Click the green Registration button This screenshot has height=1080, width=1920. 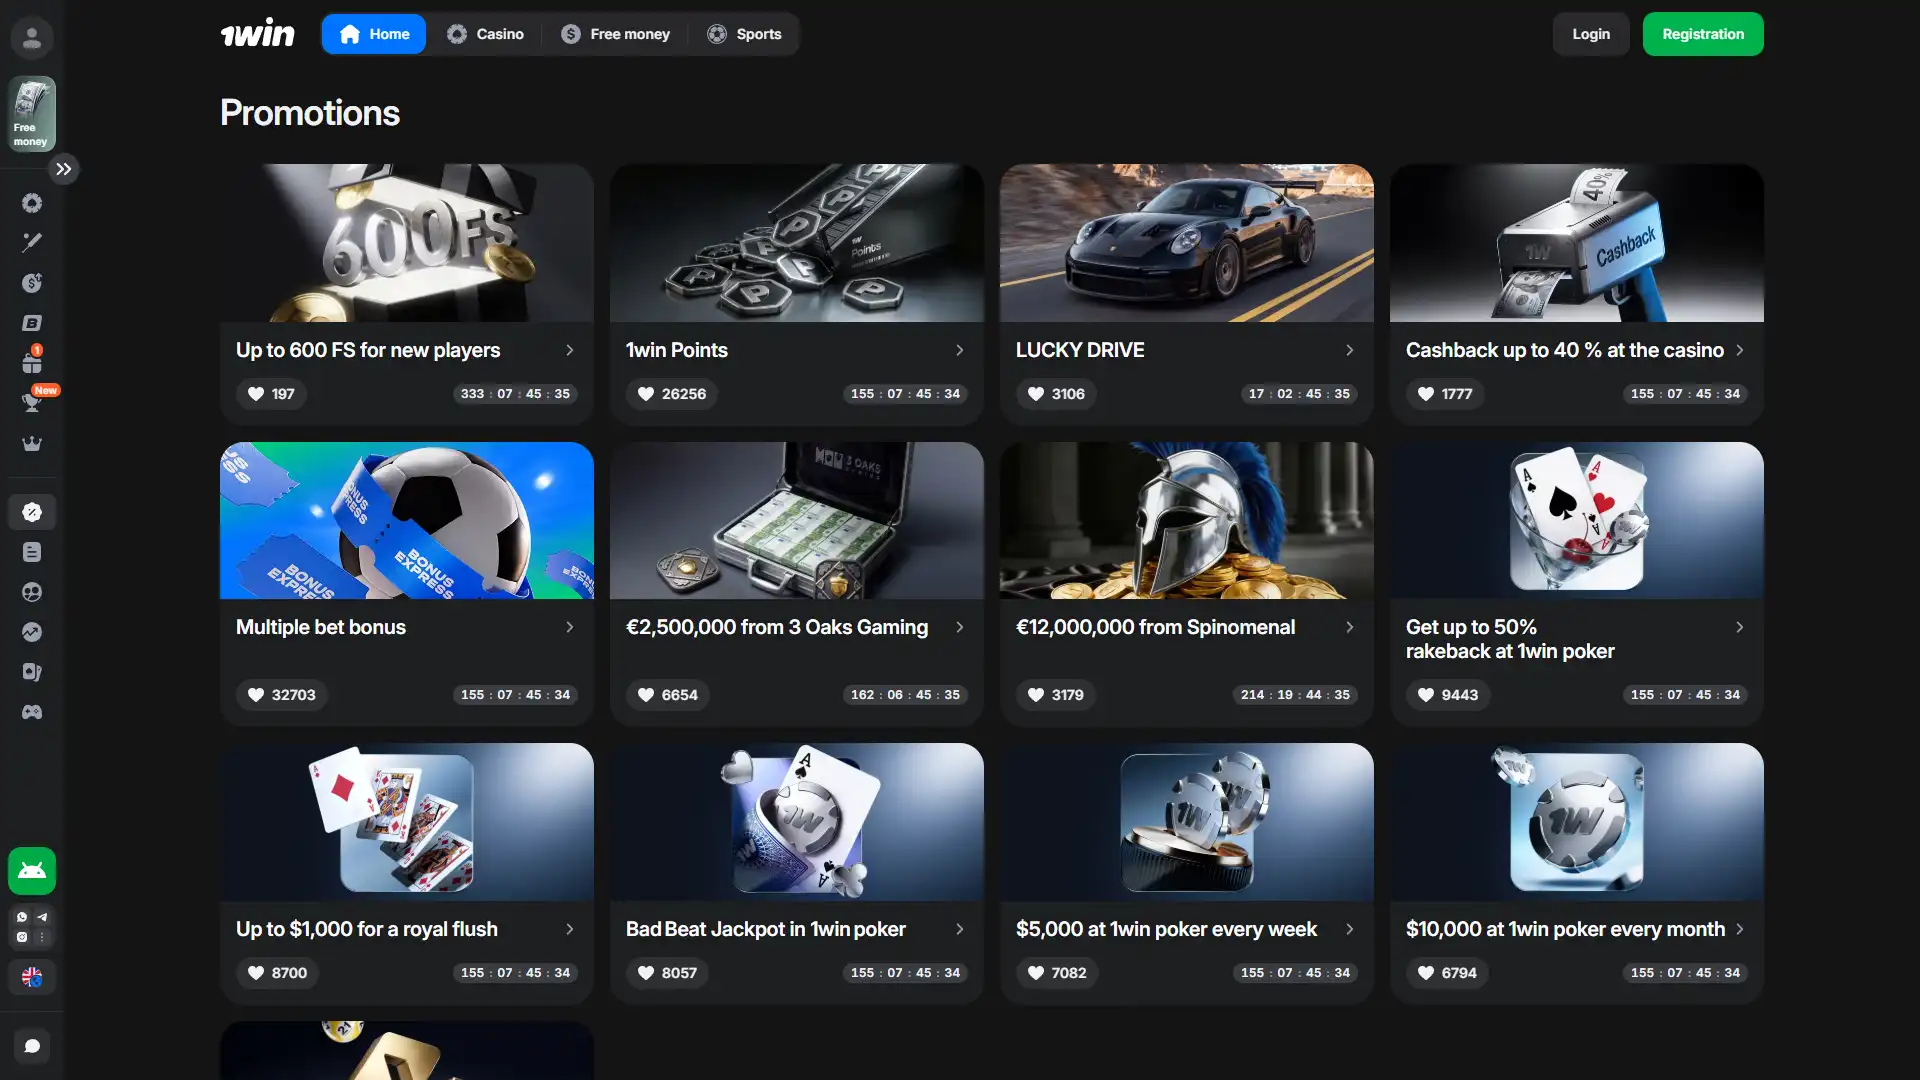point(1703,34)
